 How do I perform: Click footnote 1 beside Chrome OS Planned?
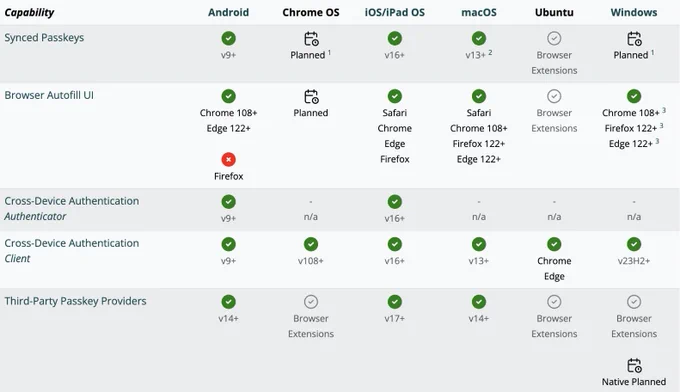[x=329, y=52]
